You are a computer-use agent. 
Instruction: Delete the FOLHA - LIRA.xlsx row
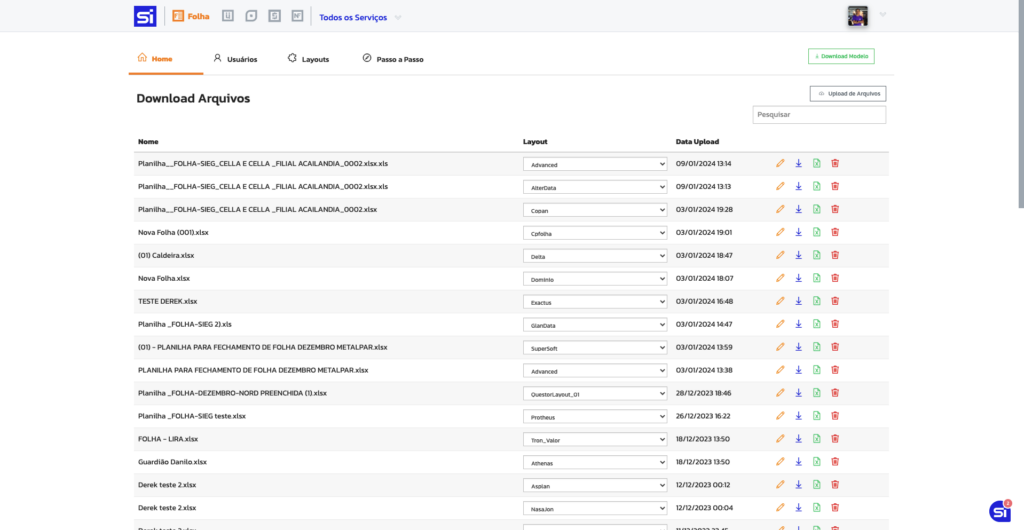point(835,439)
